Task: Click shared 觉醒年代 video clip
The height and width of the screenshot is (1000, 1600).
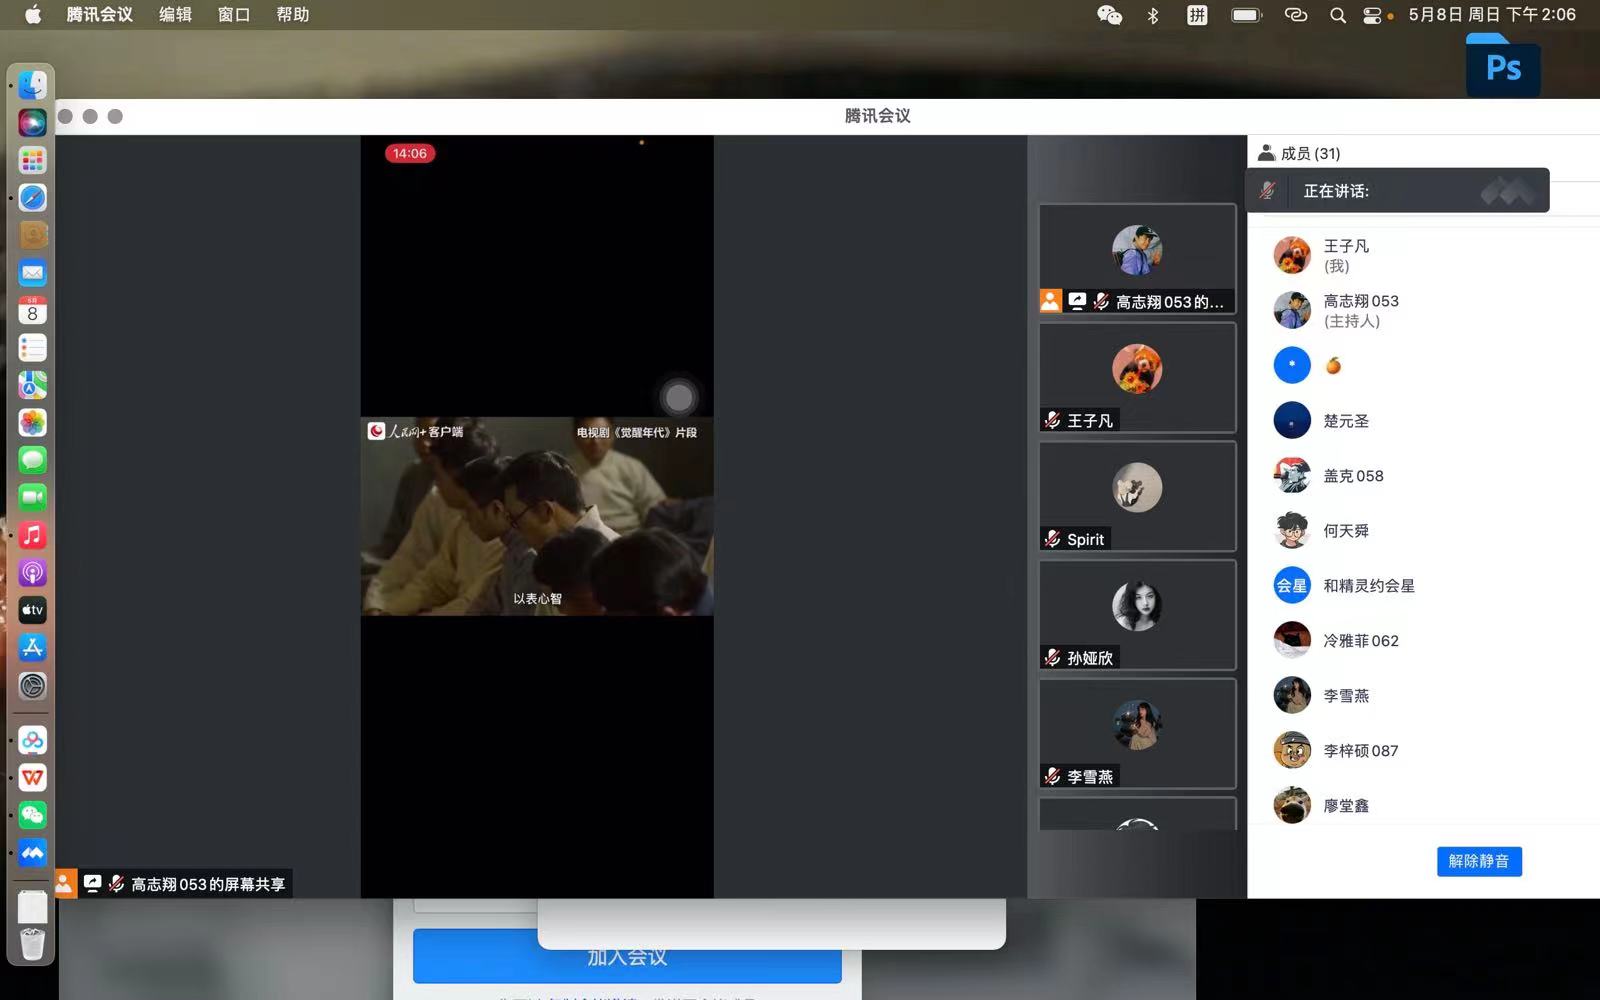Action: click(537, 516)
